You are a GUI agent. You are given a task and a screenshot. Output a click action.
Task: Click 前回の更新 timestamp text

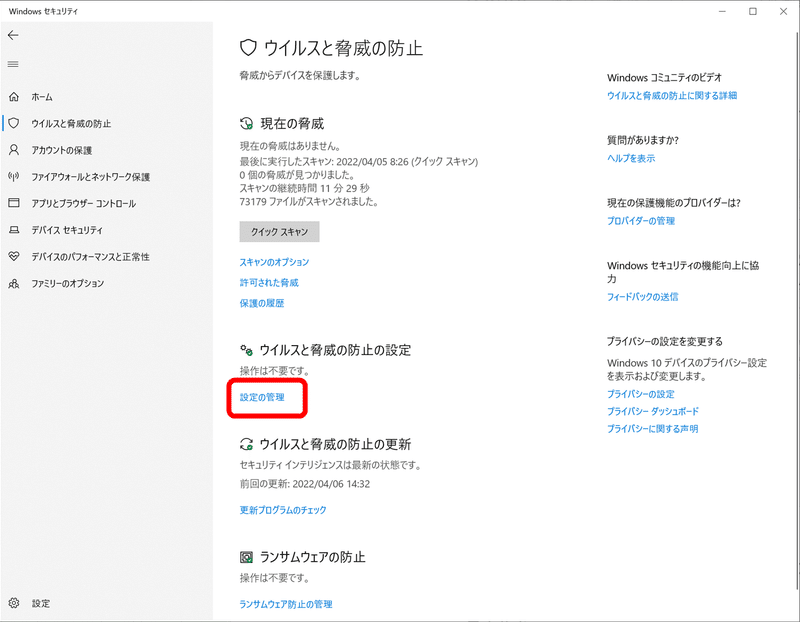pyautogui.click(x=305, y=484)
